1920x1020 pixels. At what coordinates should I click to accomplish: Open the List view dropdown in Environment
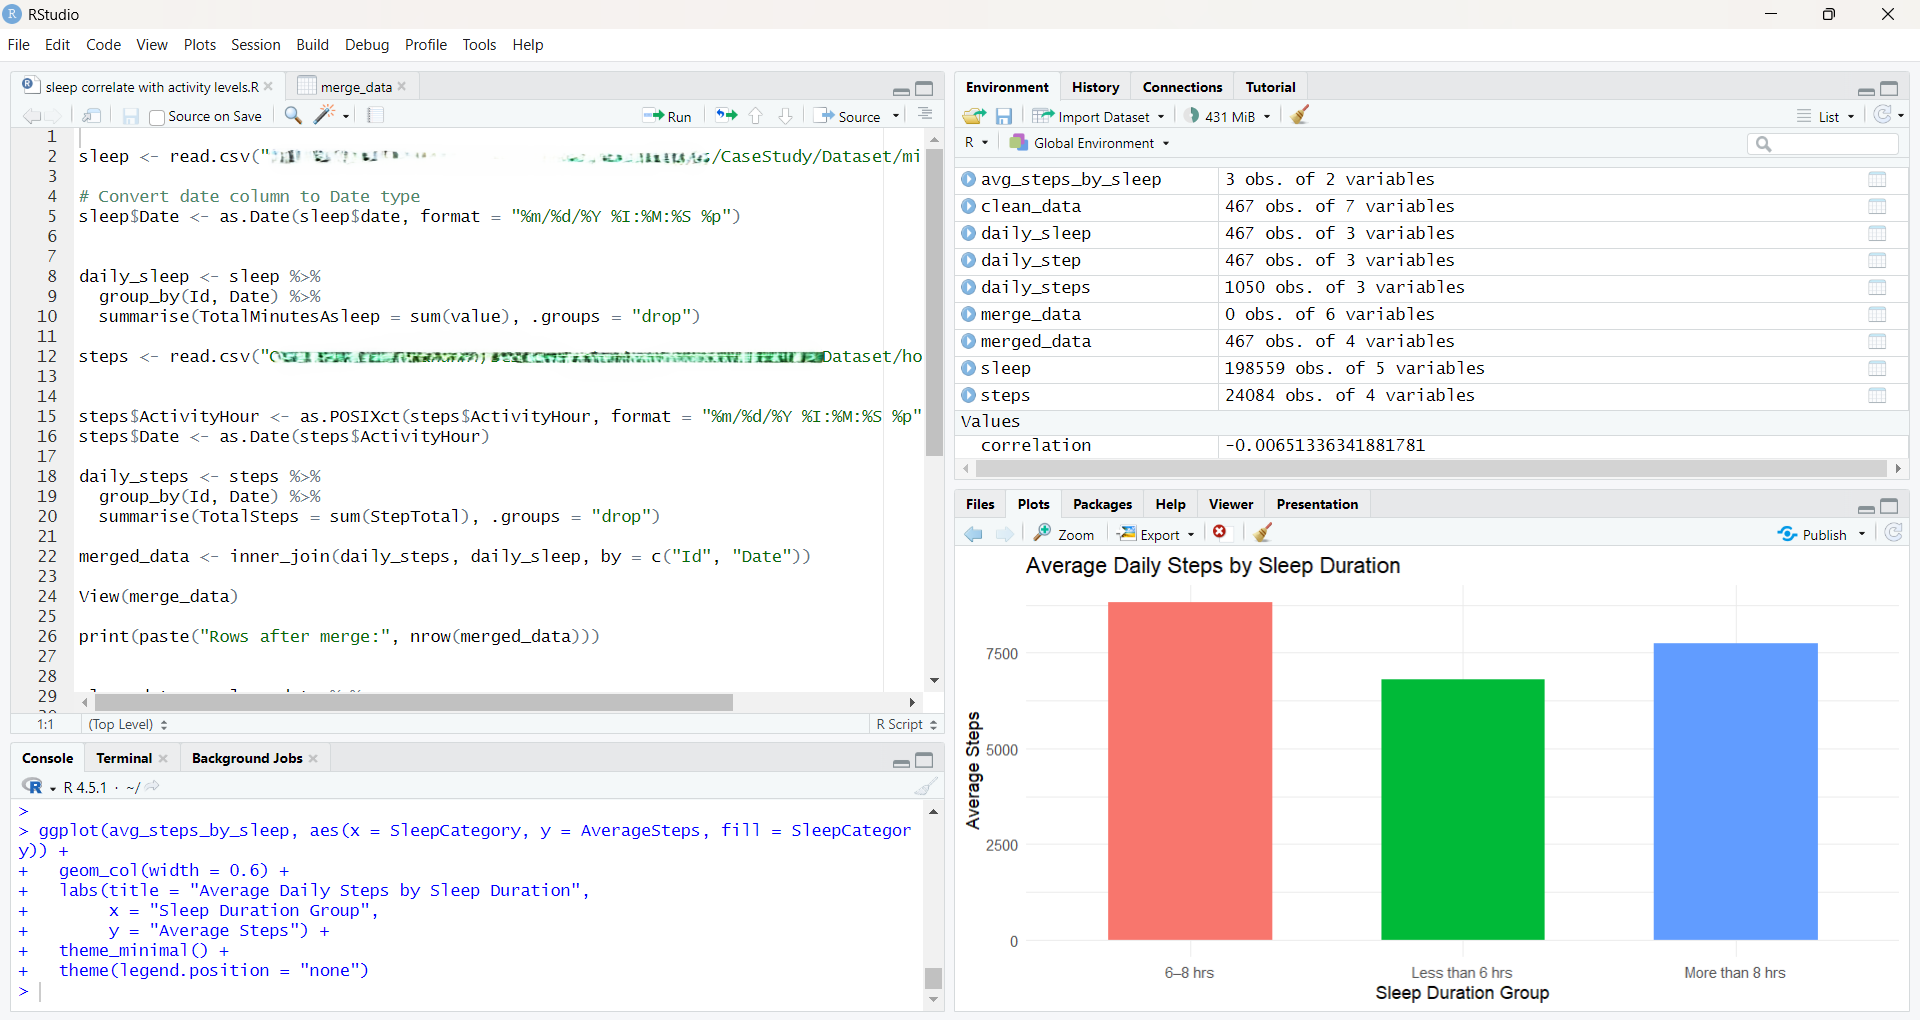coord(1825,116)
